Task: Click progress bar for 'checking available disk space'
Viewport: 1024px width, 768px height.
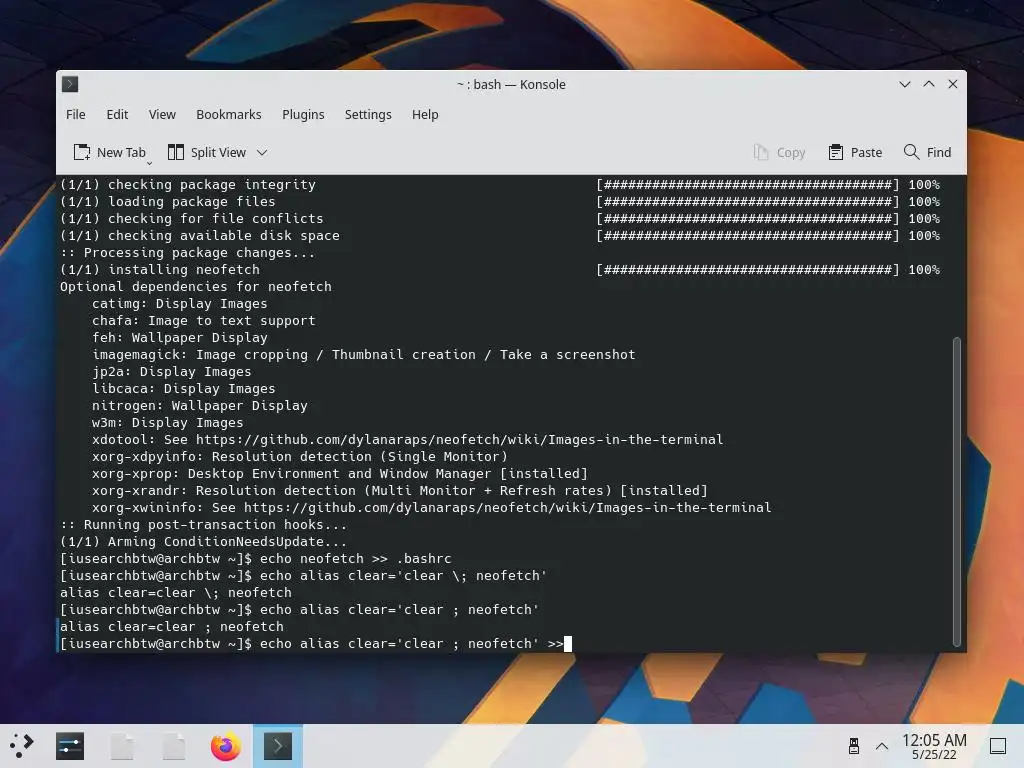Action: 748,236
